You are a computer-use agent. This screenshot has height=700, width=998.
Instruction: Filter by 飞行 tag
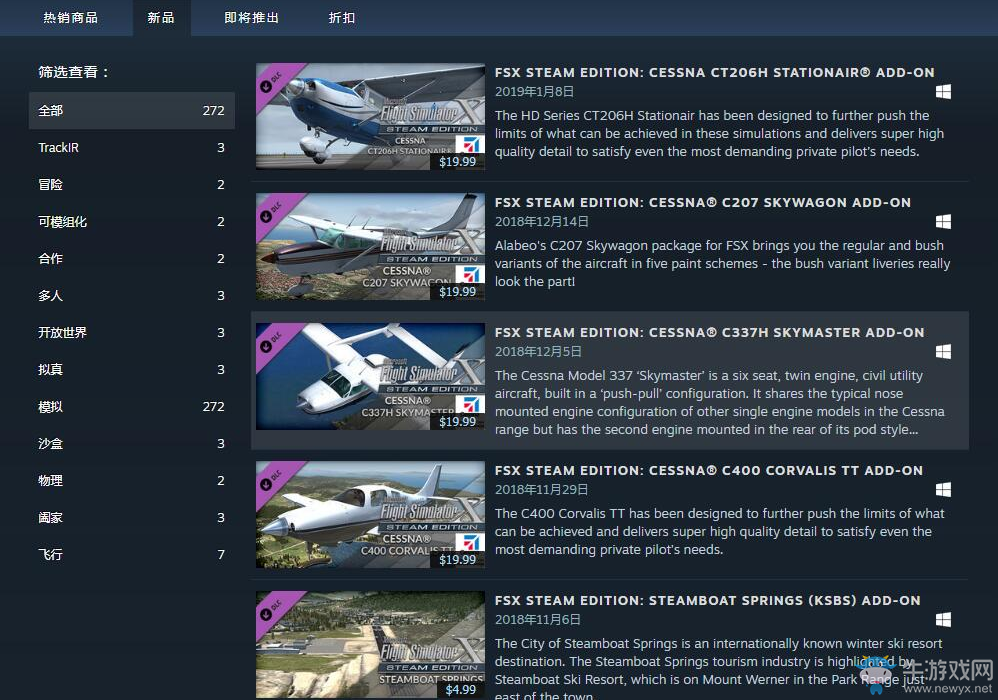click(132, 554)
